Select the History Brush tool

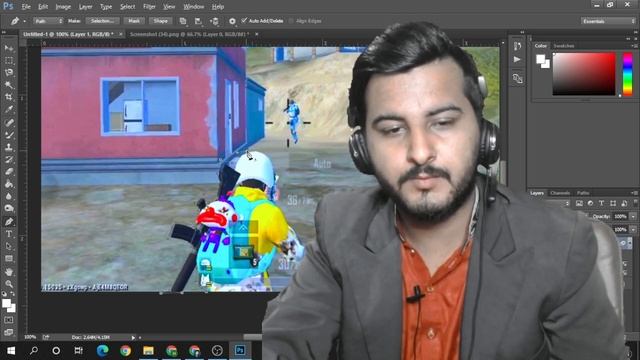(9, 159)
